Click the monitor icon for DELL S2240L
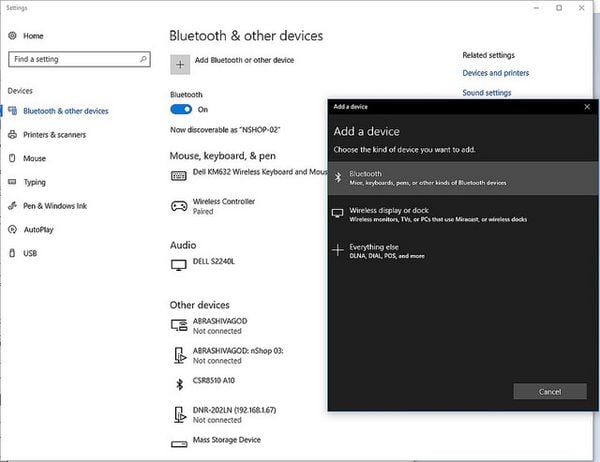This screenshot has height=462, width=600. pyautogui.click(x=179, y=265)
